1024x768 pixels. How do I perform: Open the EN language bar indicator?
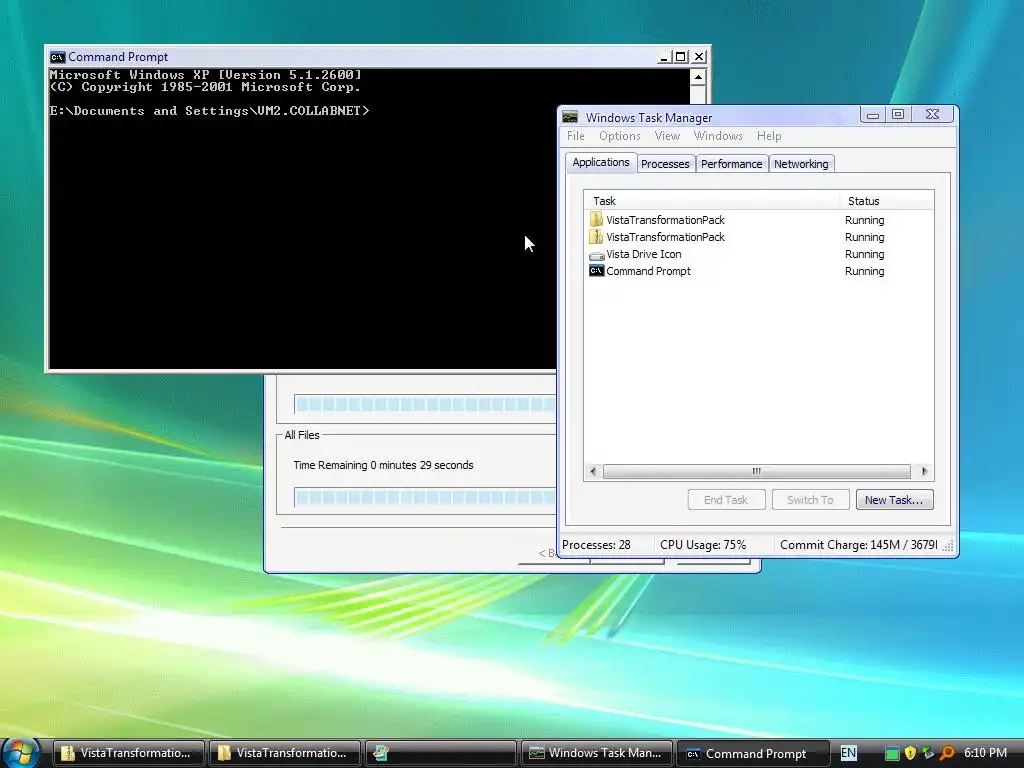tap(848, 753)
